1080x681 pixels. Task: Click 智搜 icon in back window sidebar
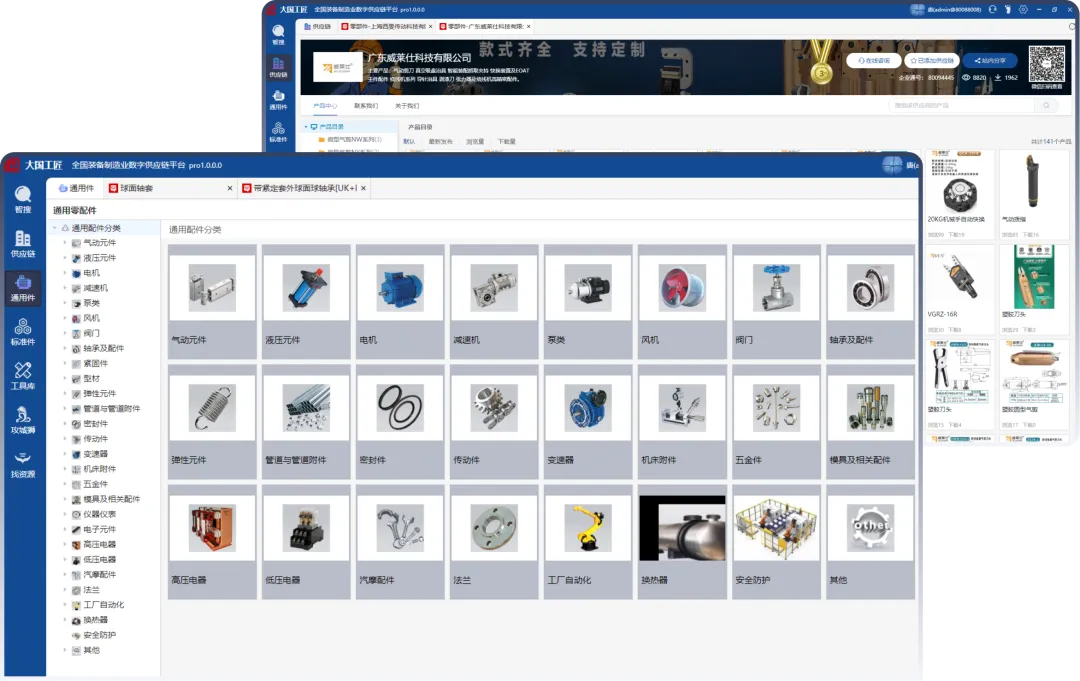(x=278, y=34)
